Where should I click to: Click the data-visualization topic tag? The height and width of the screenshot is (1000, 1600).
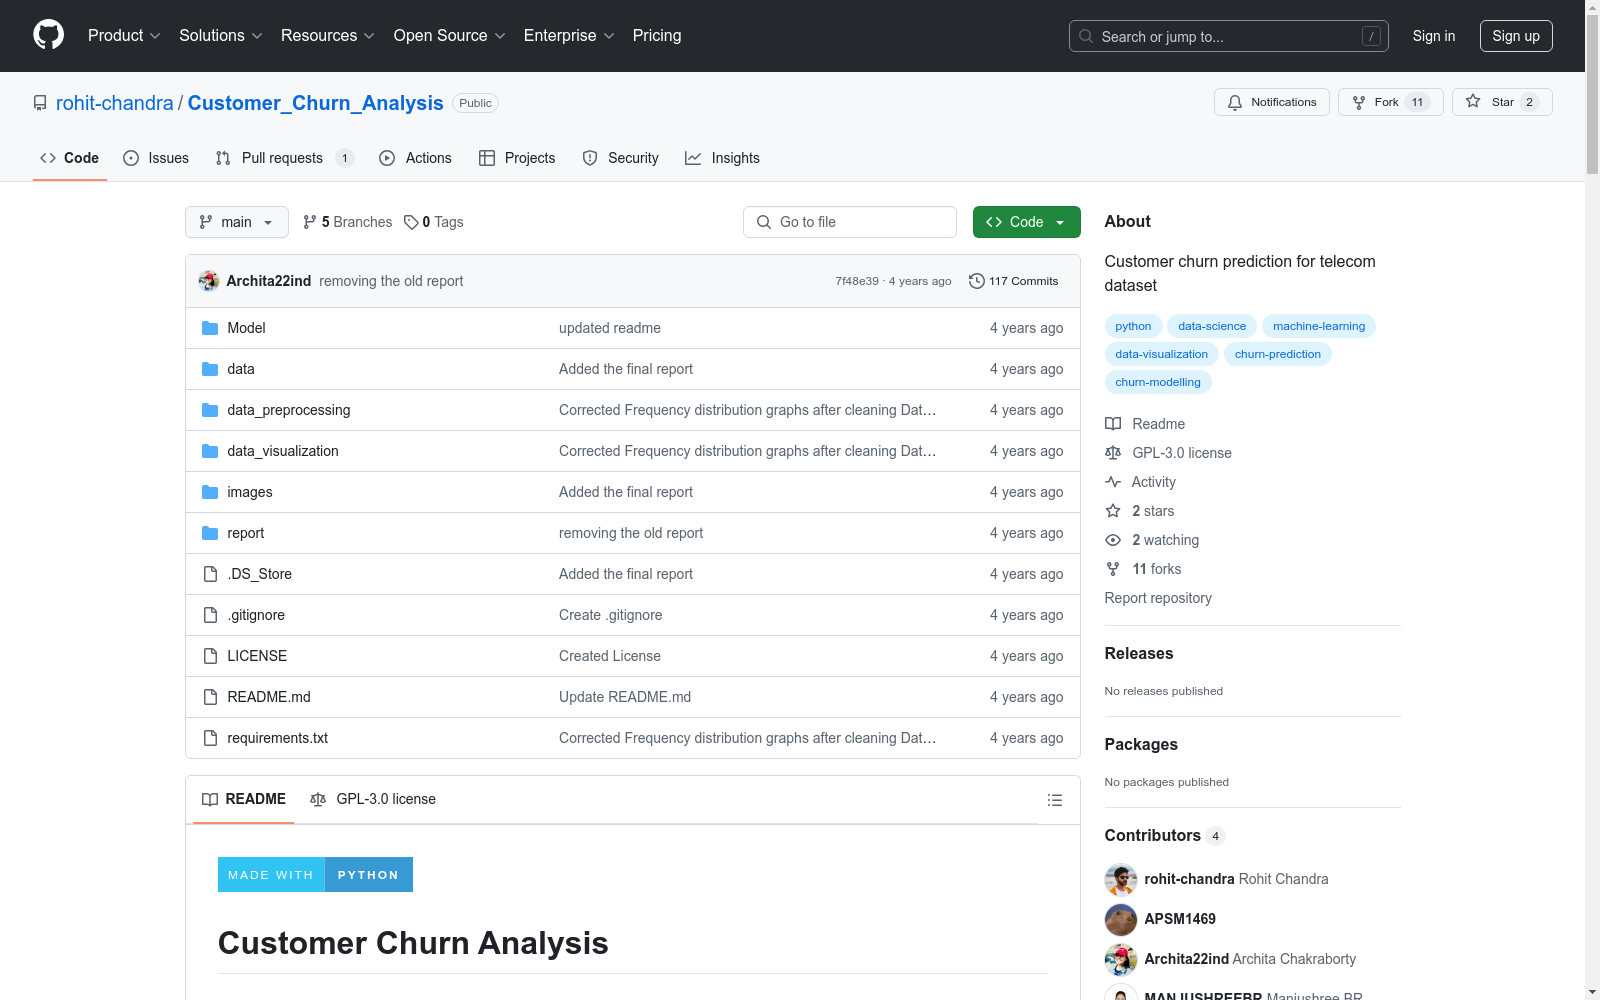point(1162,354)
